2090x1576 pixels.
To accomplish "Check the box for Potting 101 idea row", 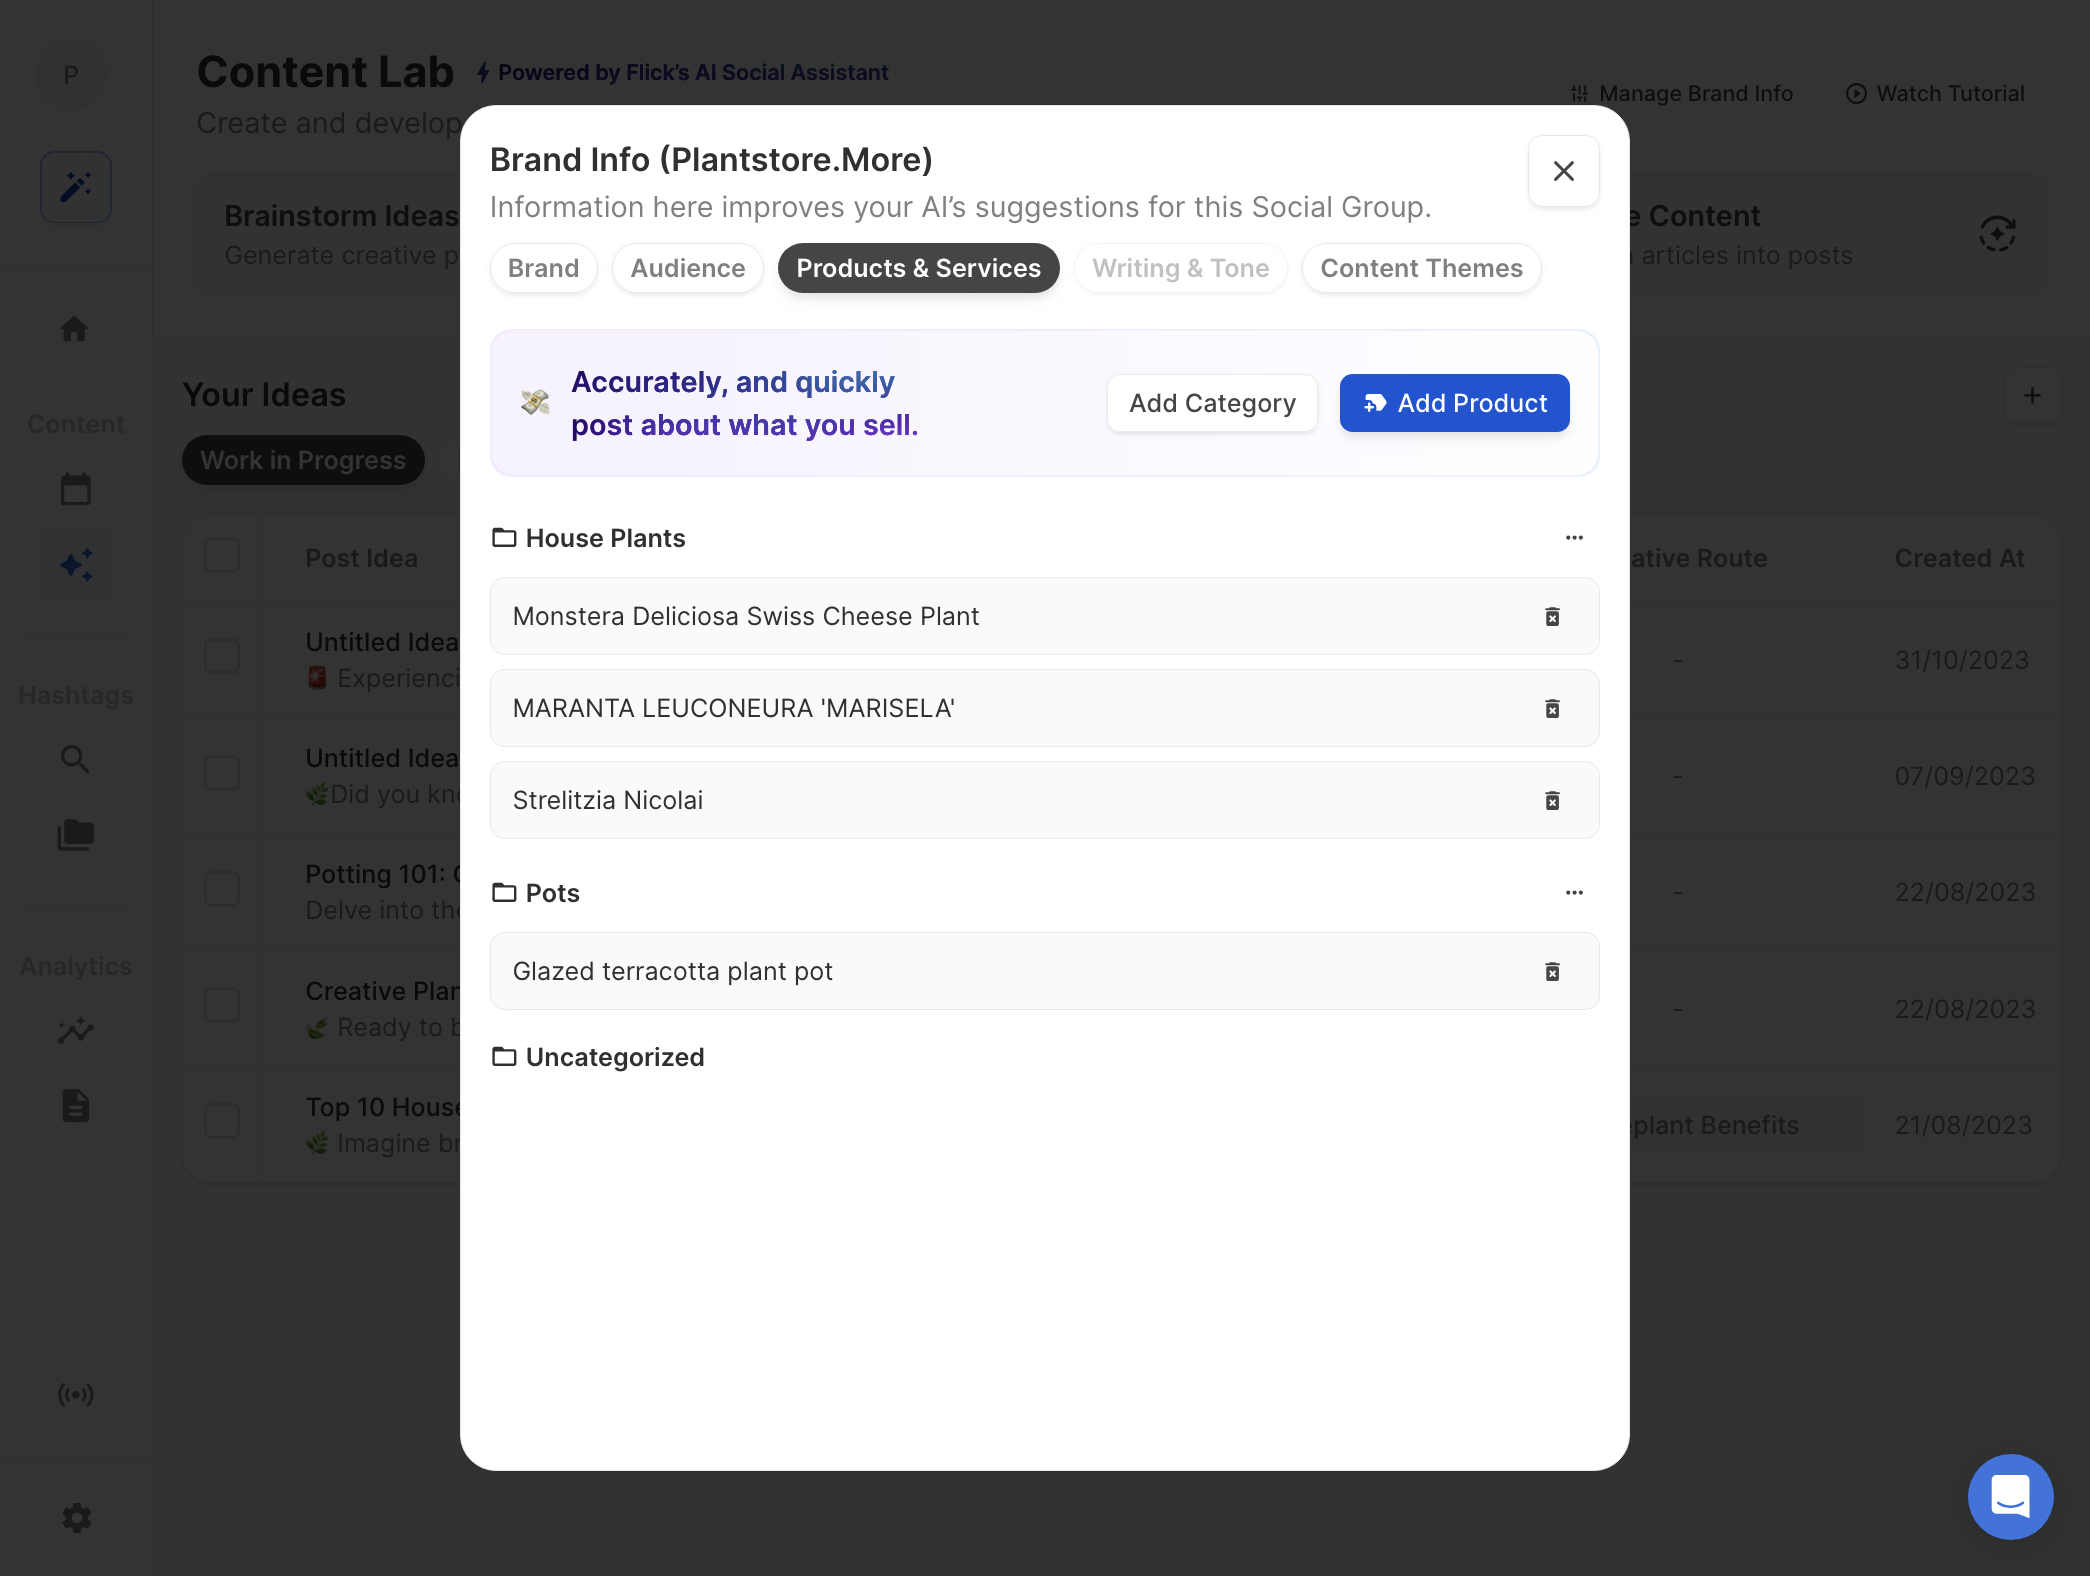I will pyautogui.click(x=222, y=889).
